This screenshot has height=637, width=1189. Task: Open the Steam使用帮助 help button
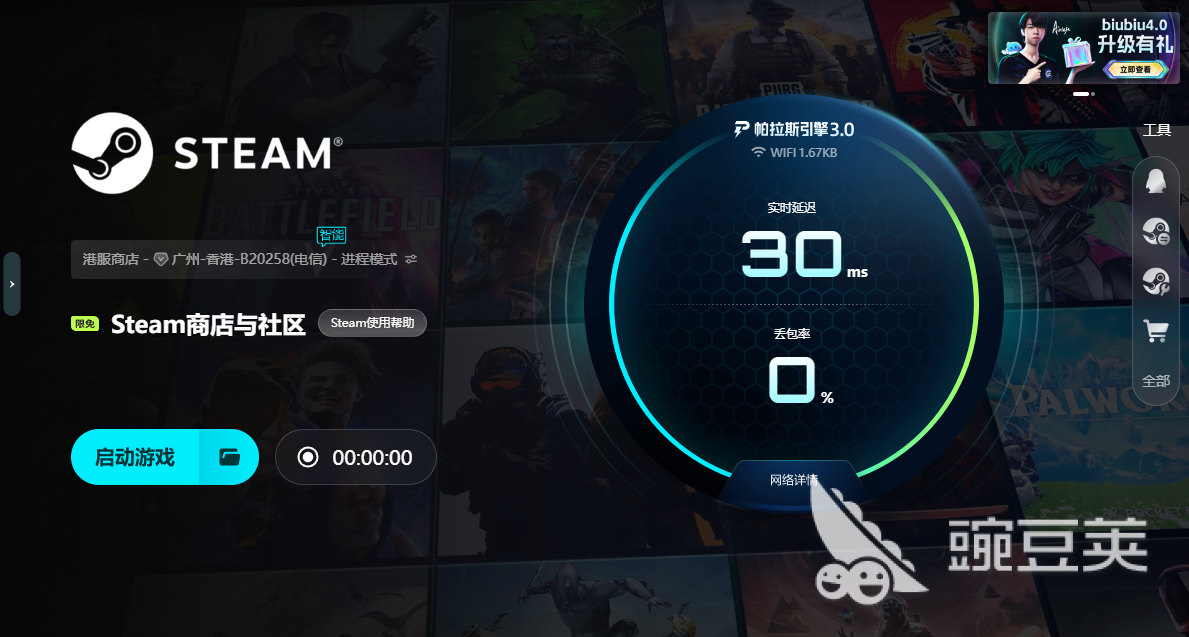(x=372, y=323)
